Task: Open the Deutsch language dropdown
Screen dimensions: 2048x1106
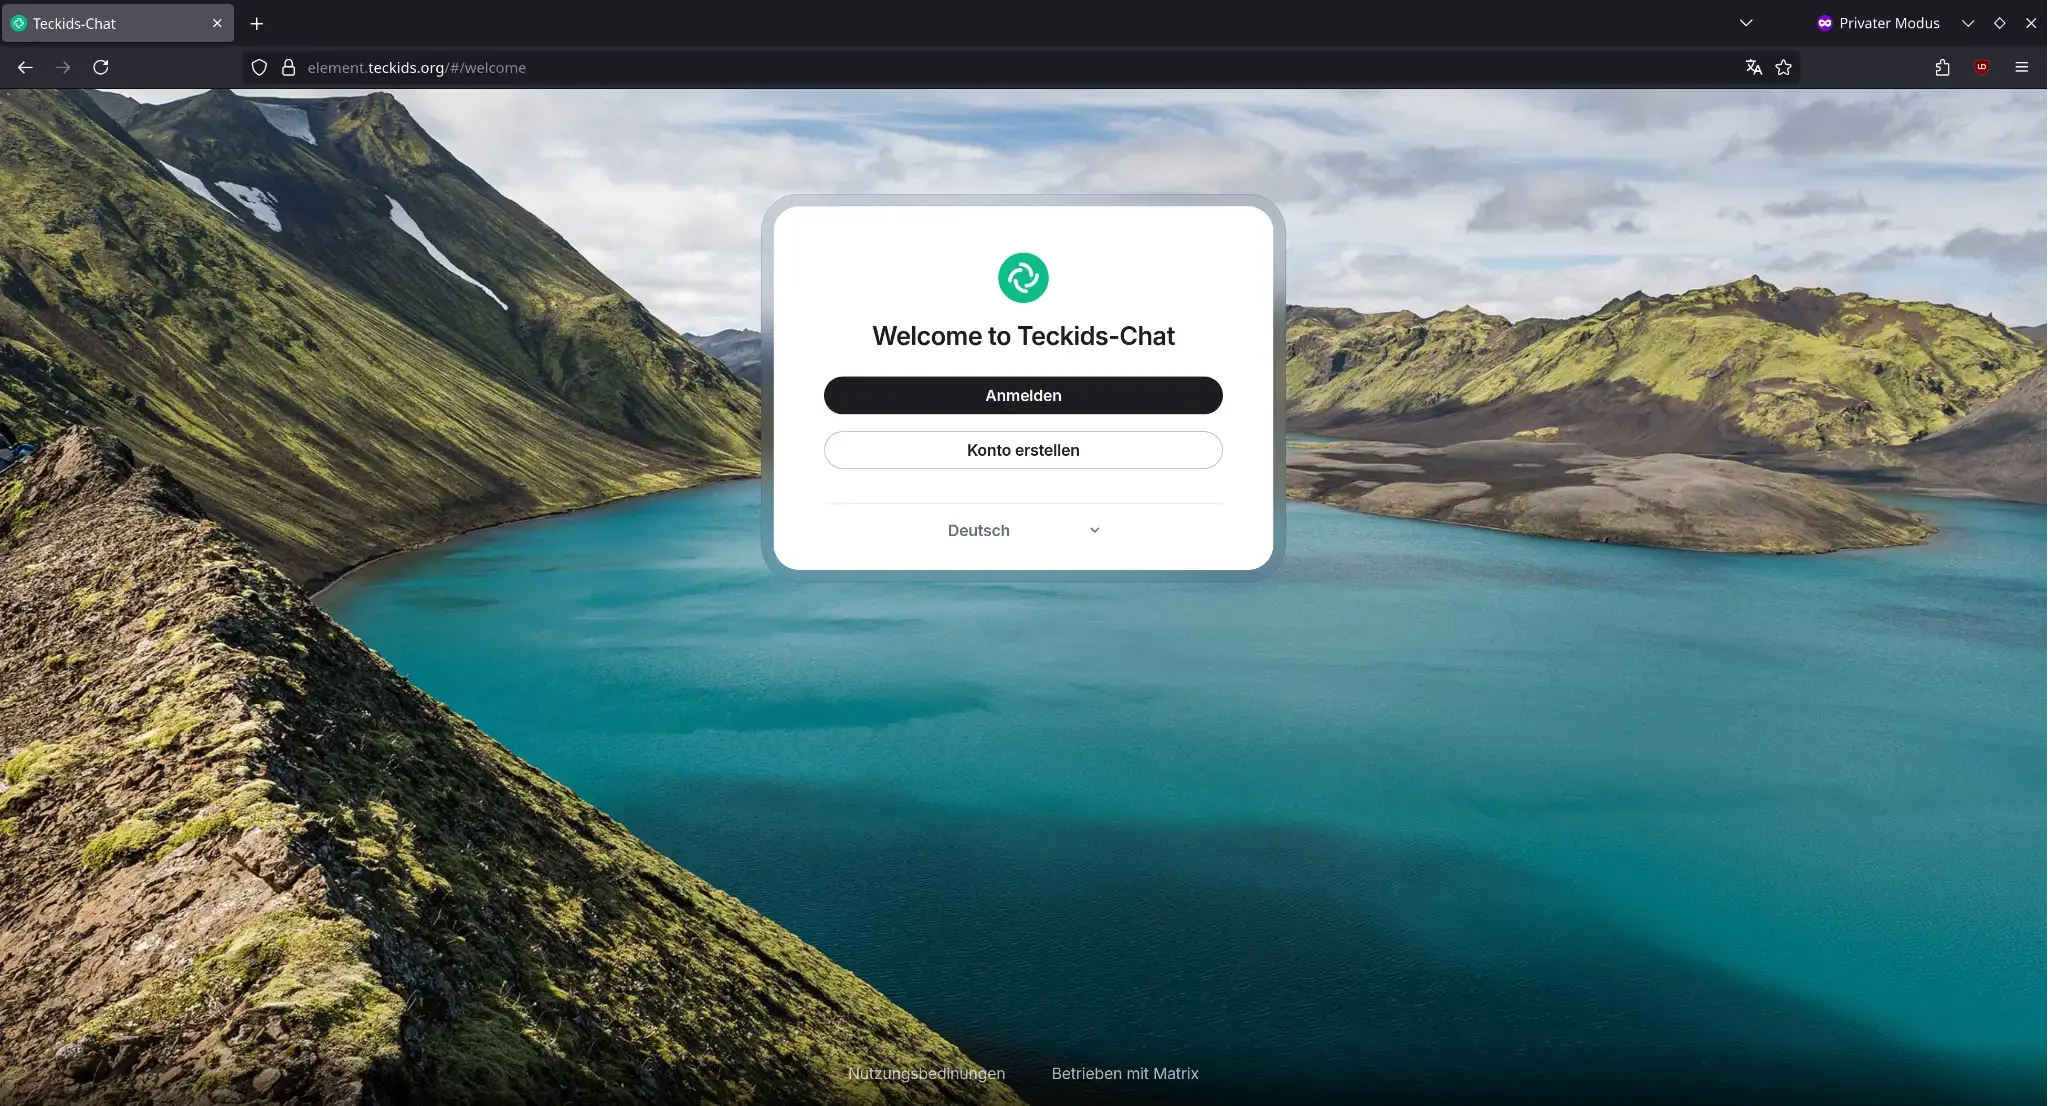Action: point(1023,530)
